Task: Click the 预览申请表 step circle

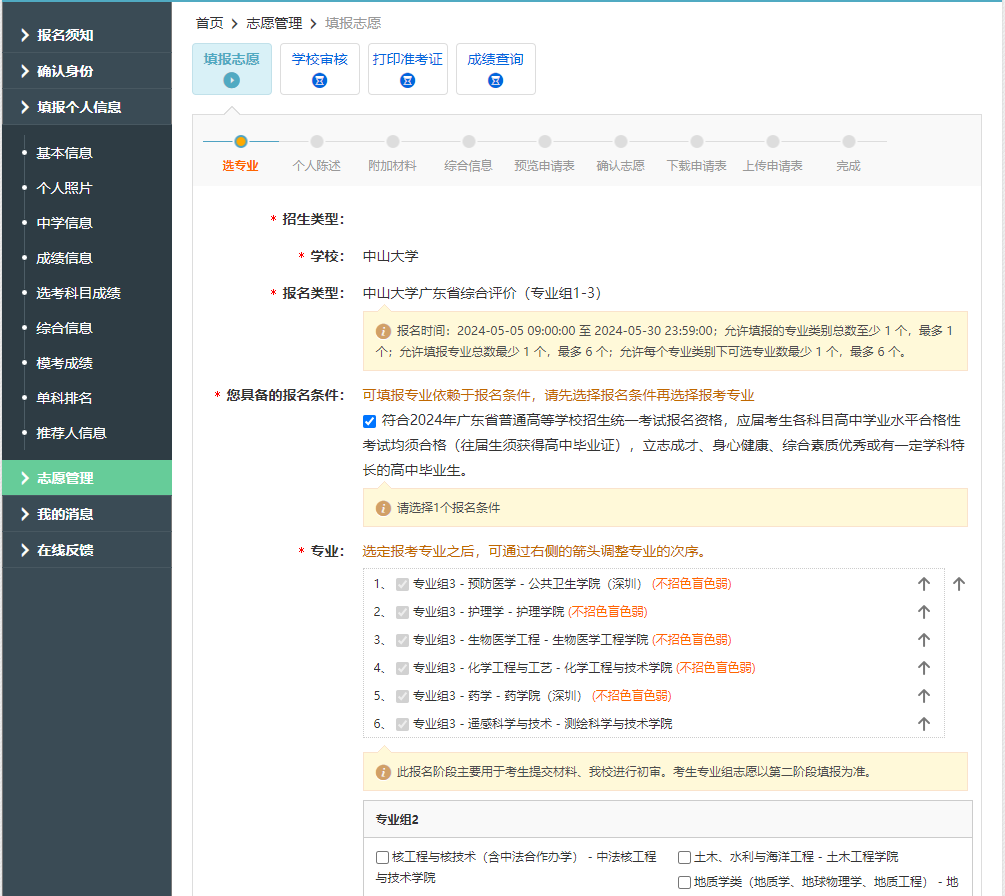Action: click(x=545, y=141)
